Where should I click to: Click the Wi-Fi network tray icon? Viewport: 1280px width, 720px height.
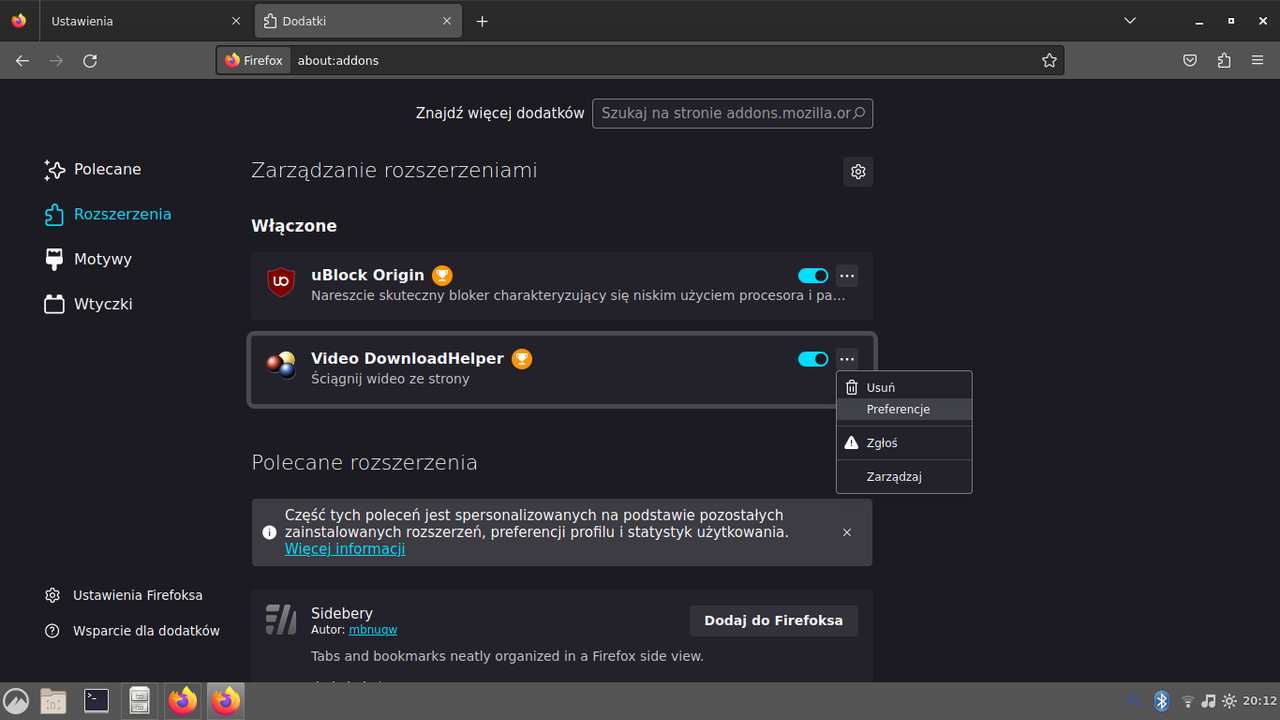pyautogui.click(x=1188, y=702)
